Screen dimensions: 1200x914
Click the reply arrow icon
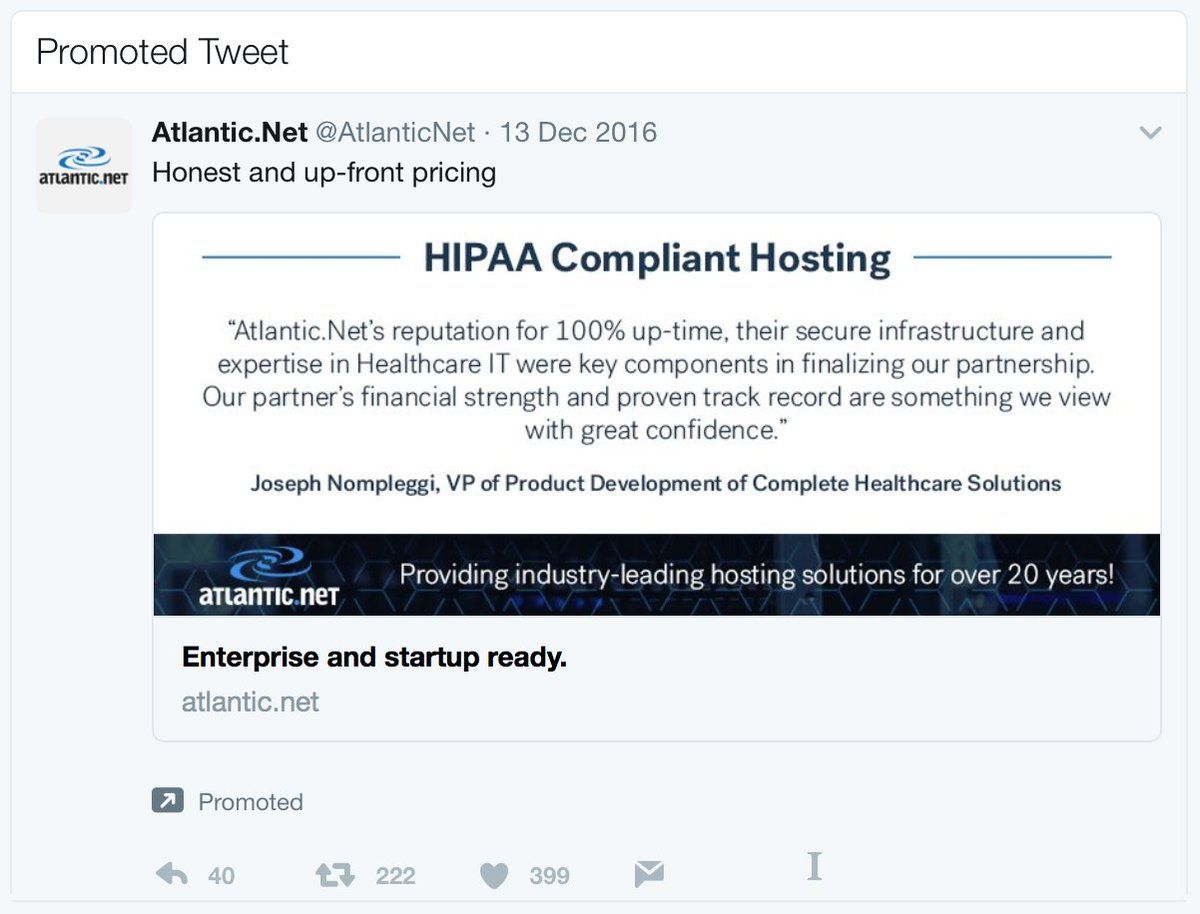click(172, 875)
